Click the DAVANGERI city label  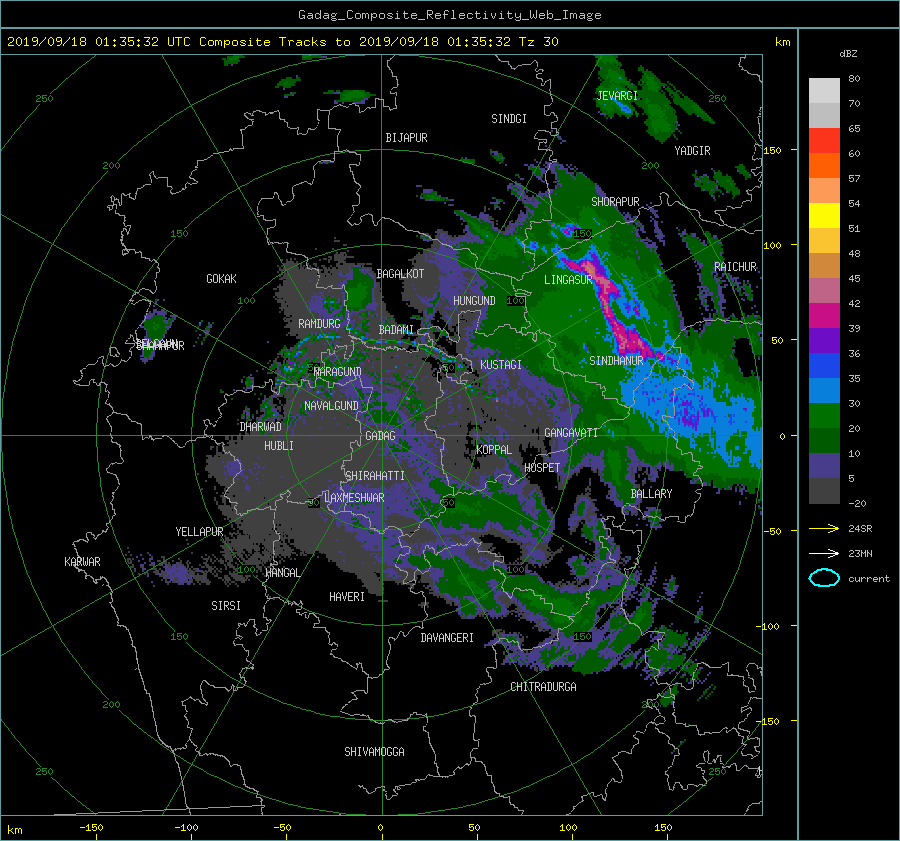[x=447, y=638]
